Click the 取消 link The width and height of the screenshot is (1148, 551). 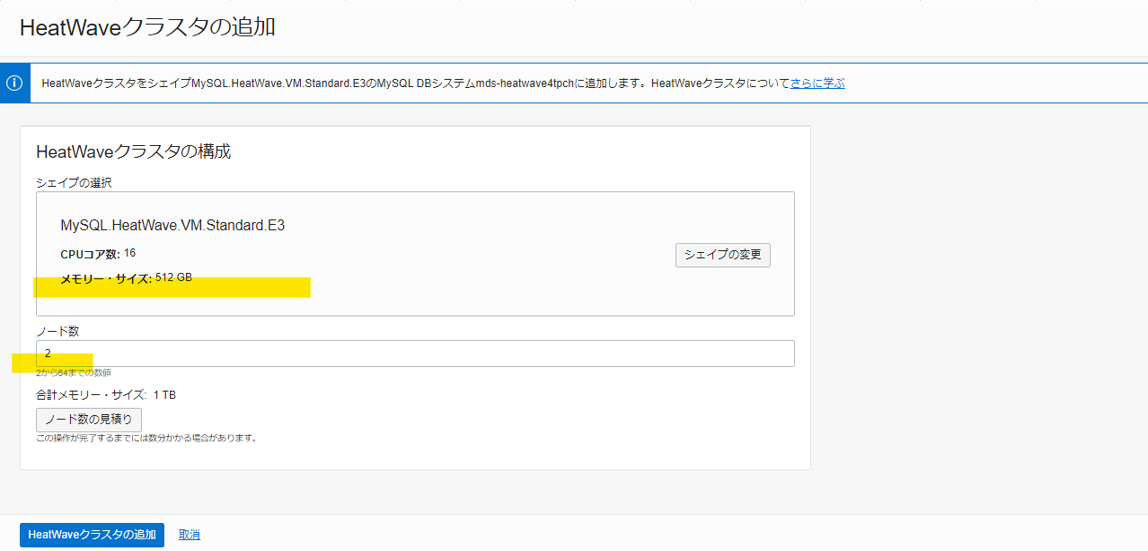coord(190,535)
